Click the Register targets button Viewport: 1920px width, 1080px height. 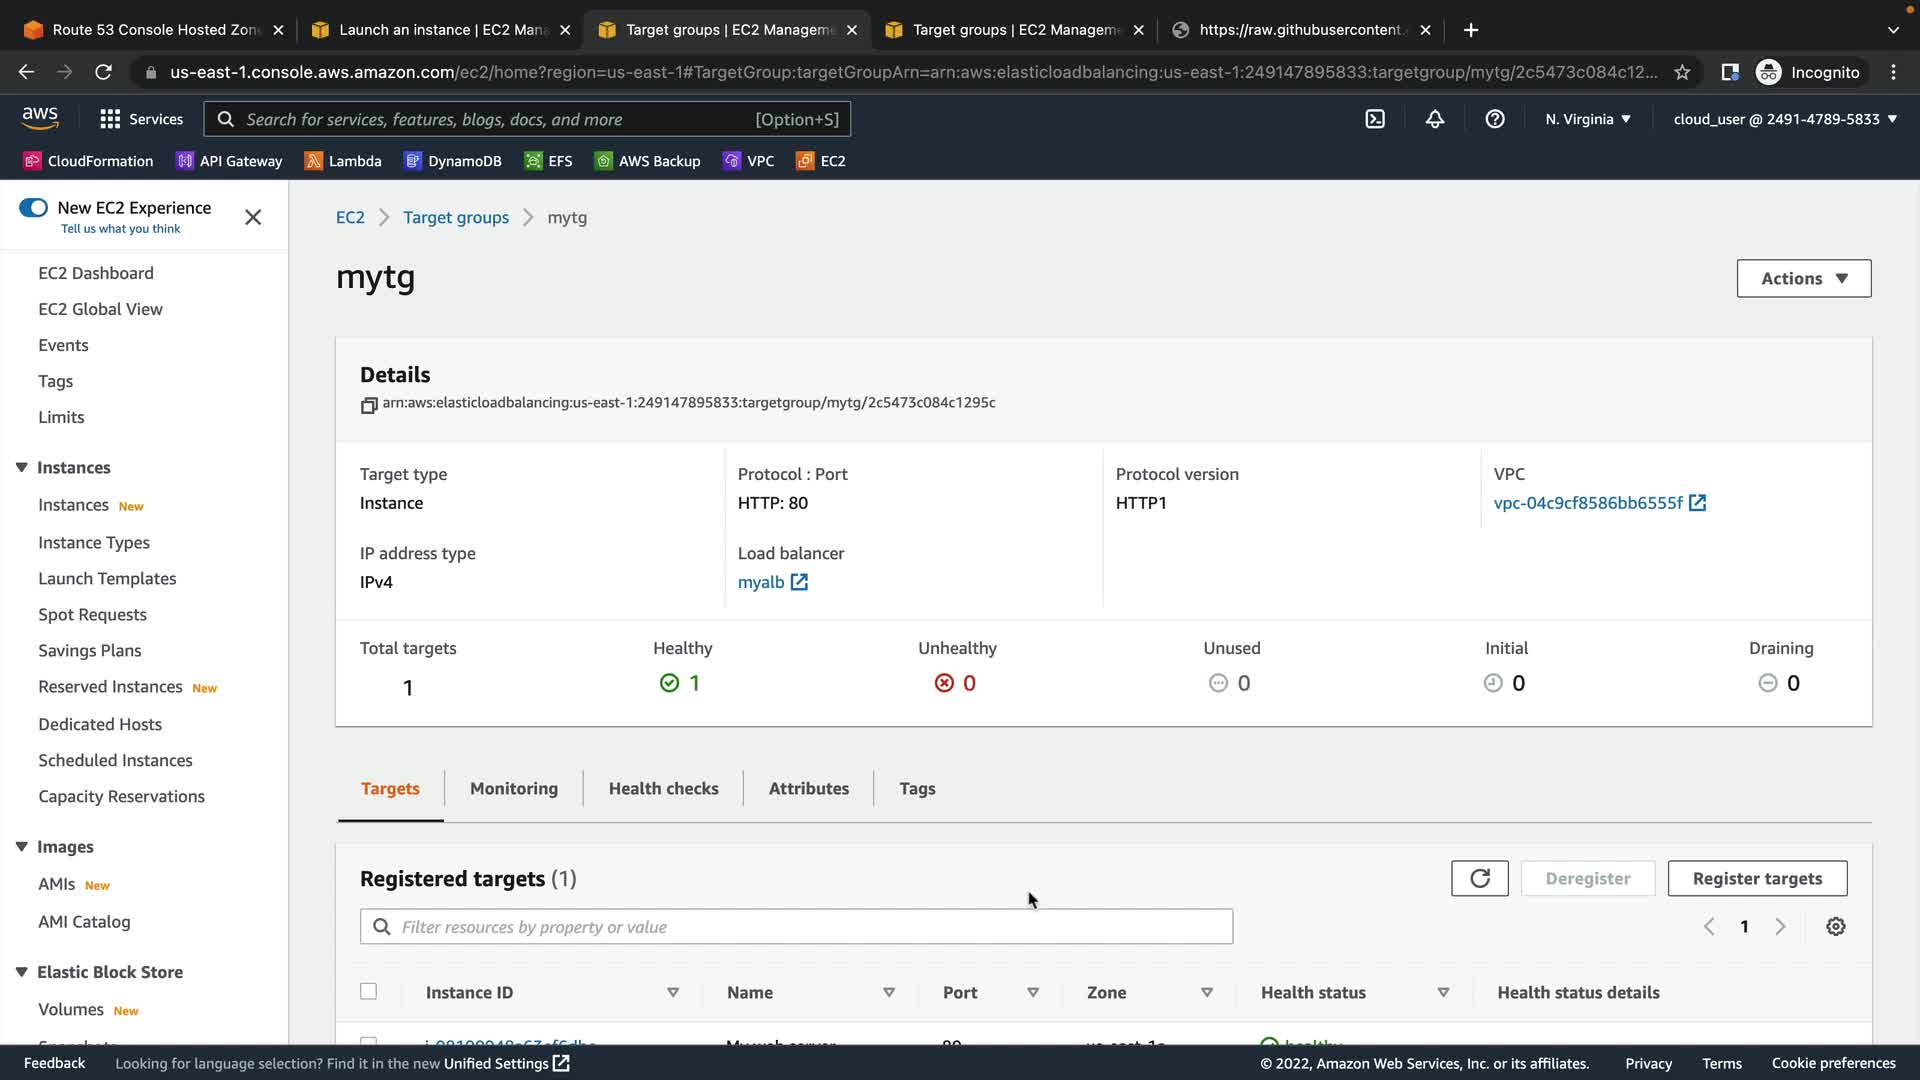1757,879
